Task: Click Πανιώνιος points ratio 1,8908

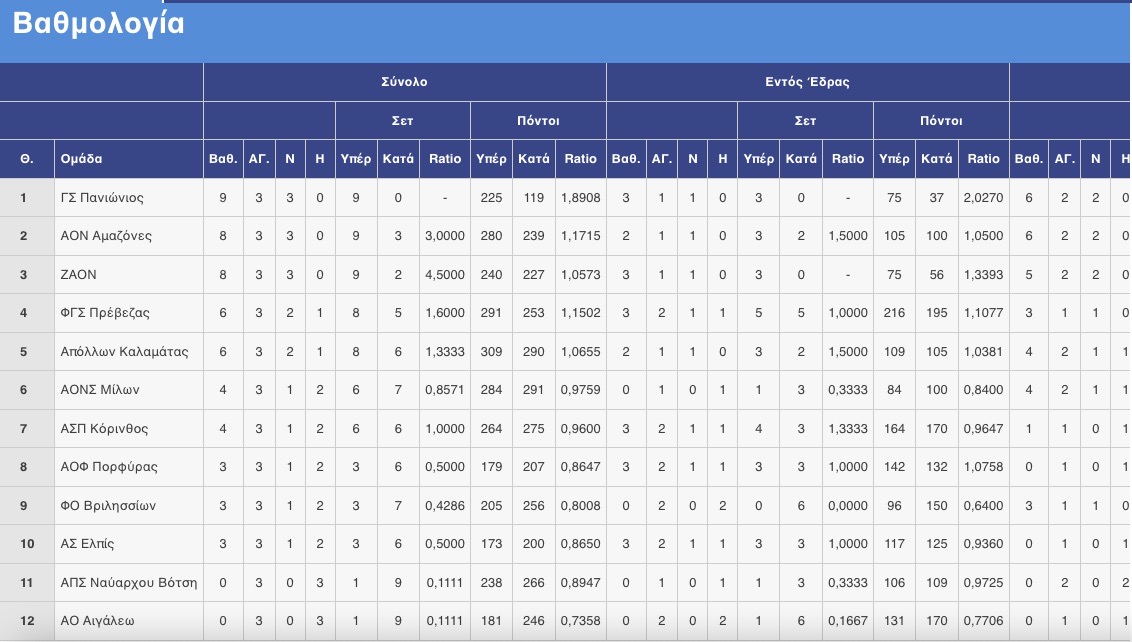Action: pos(580,198)
